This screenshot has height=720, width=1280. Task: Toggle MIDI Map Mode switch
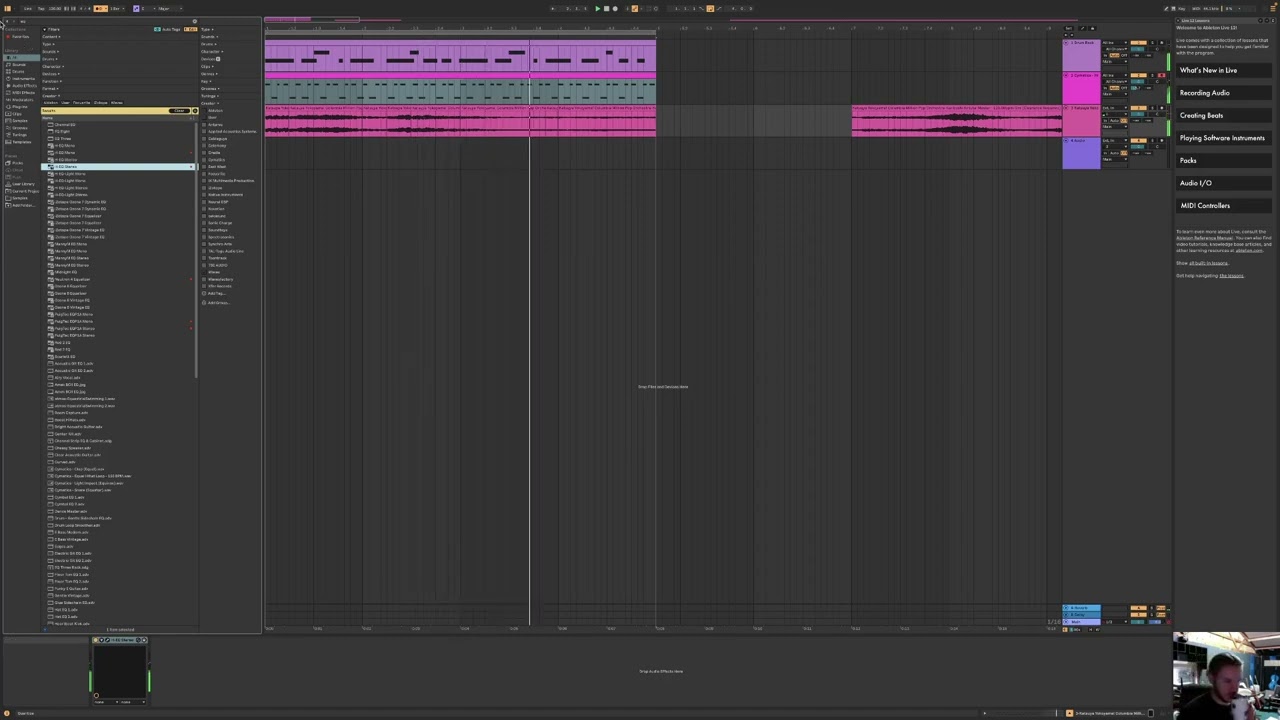pos(1196,9)
